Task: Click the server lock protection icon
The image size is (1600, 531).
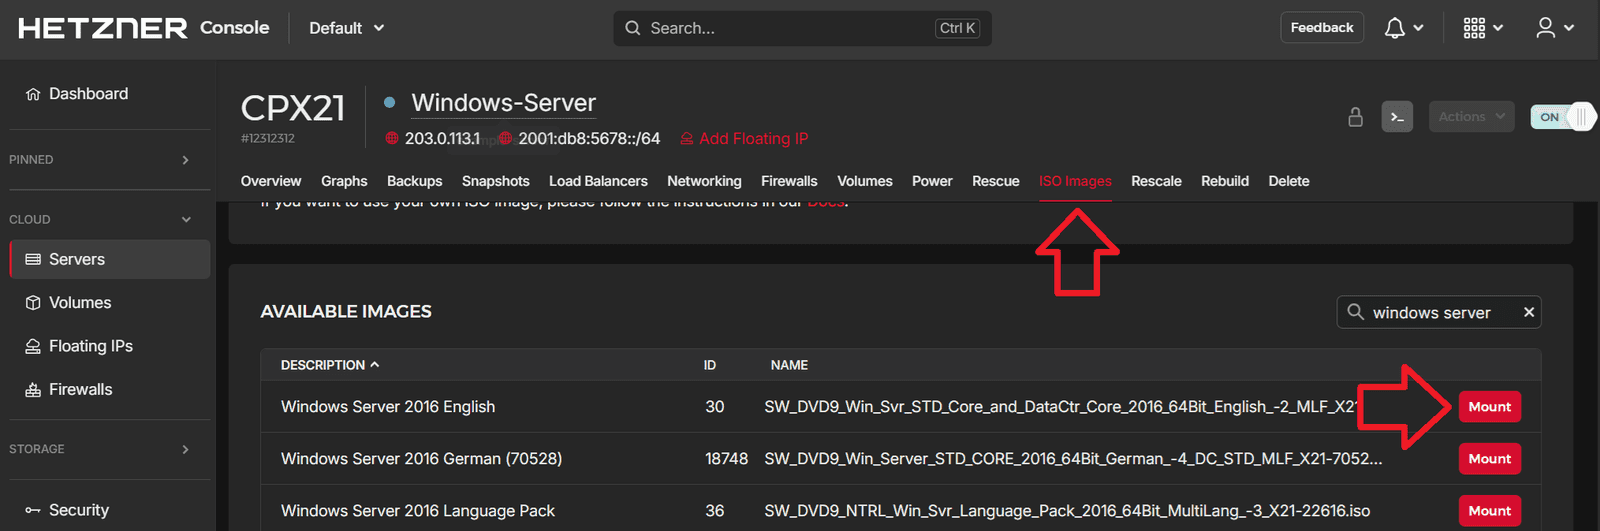Action: (x=1355, y=117)
